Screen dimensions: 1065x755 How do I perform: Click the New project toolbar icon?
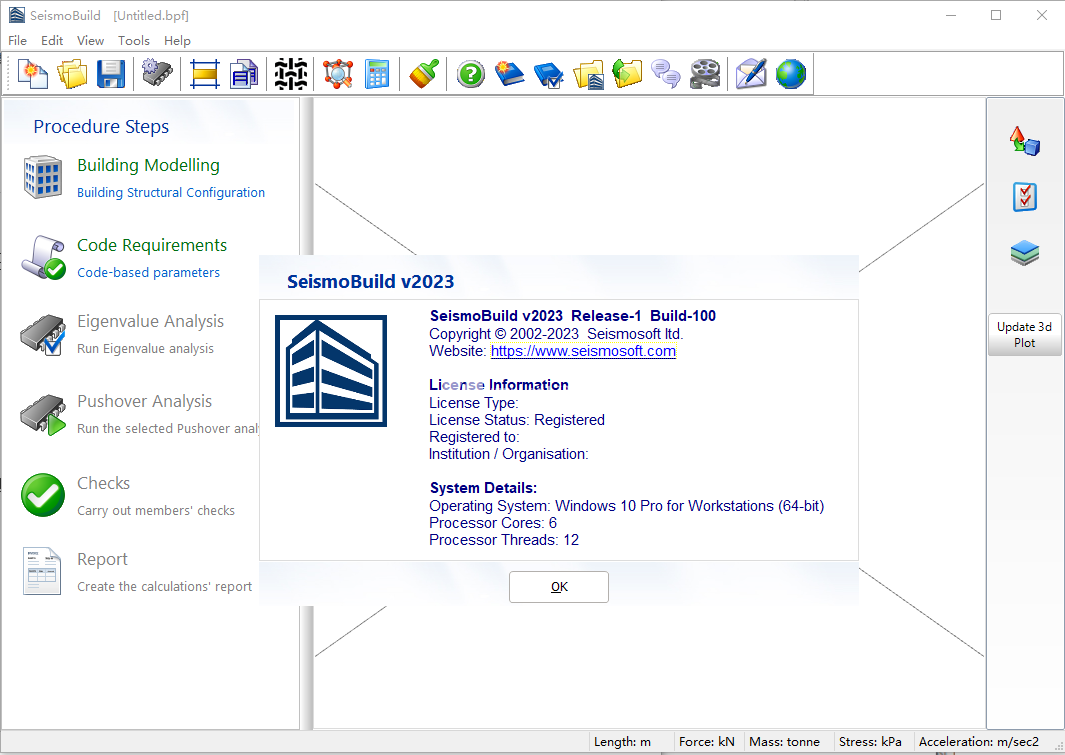(33, 74)
